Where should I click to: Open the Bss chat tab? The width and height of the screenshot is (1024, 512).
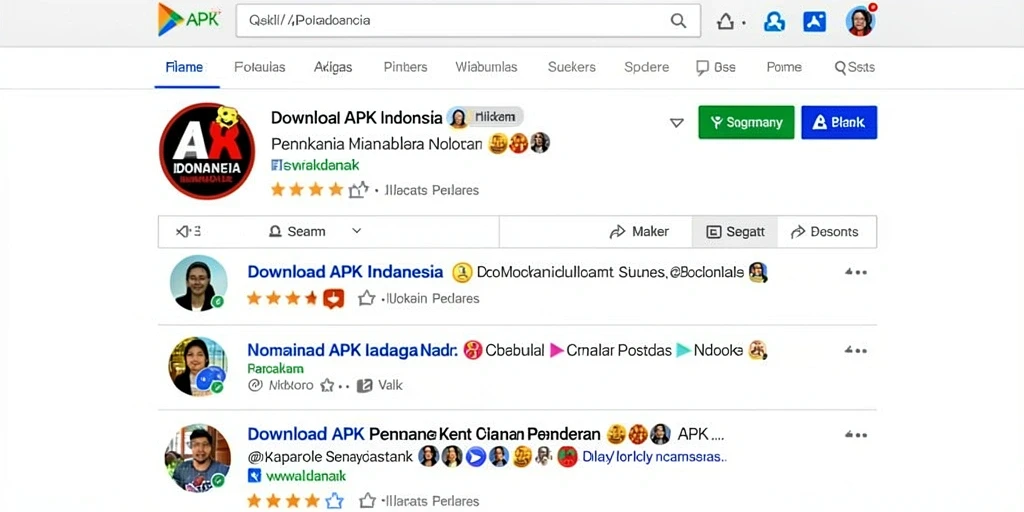(x=716, y=67)
